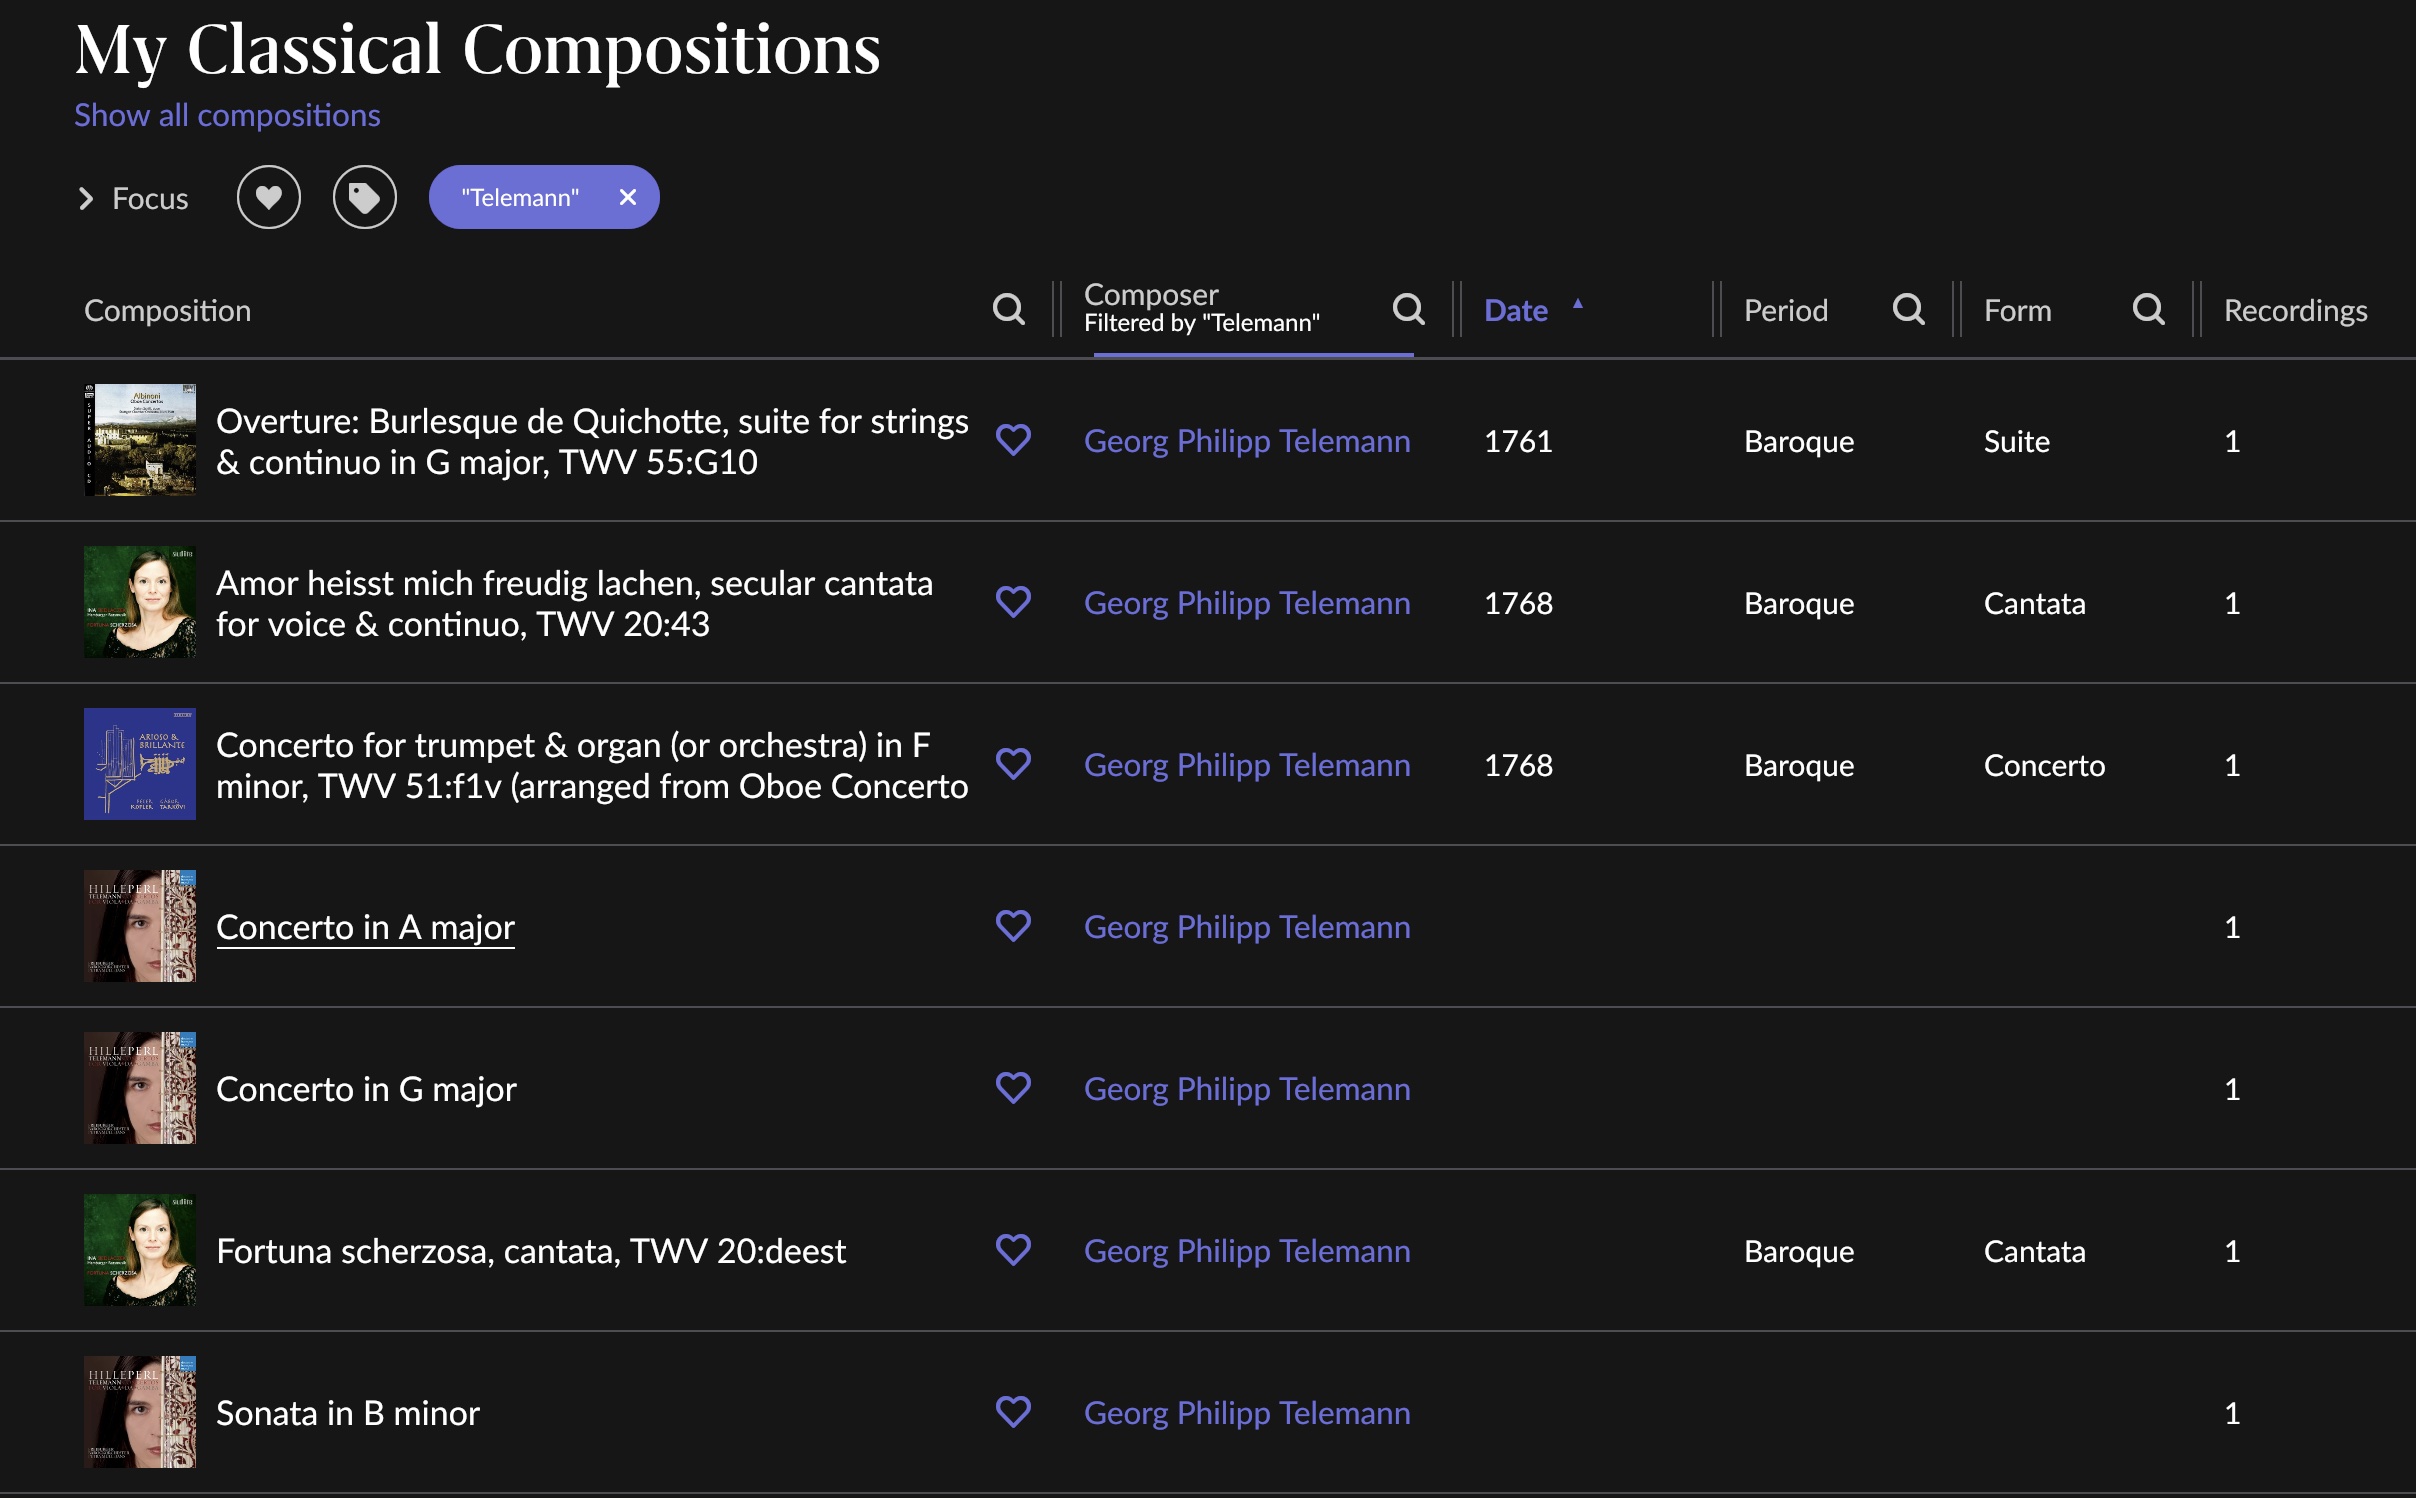Click the Form column search magnifier

coord(2148,310)
